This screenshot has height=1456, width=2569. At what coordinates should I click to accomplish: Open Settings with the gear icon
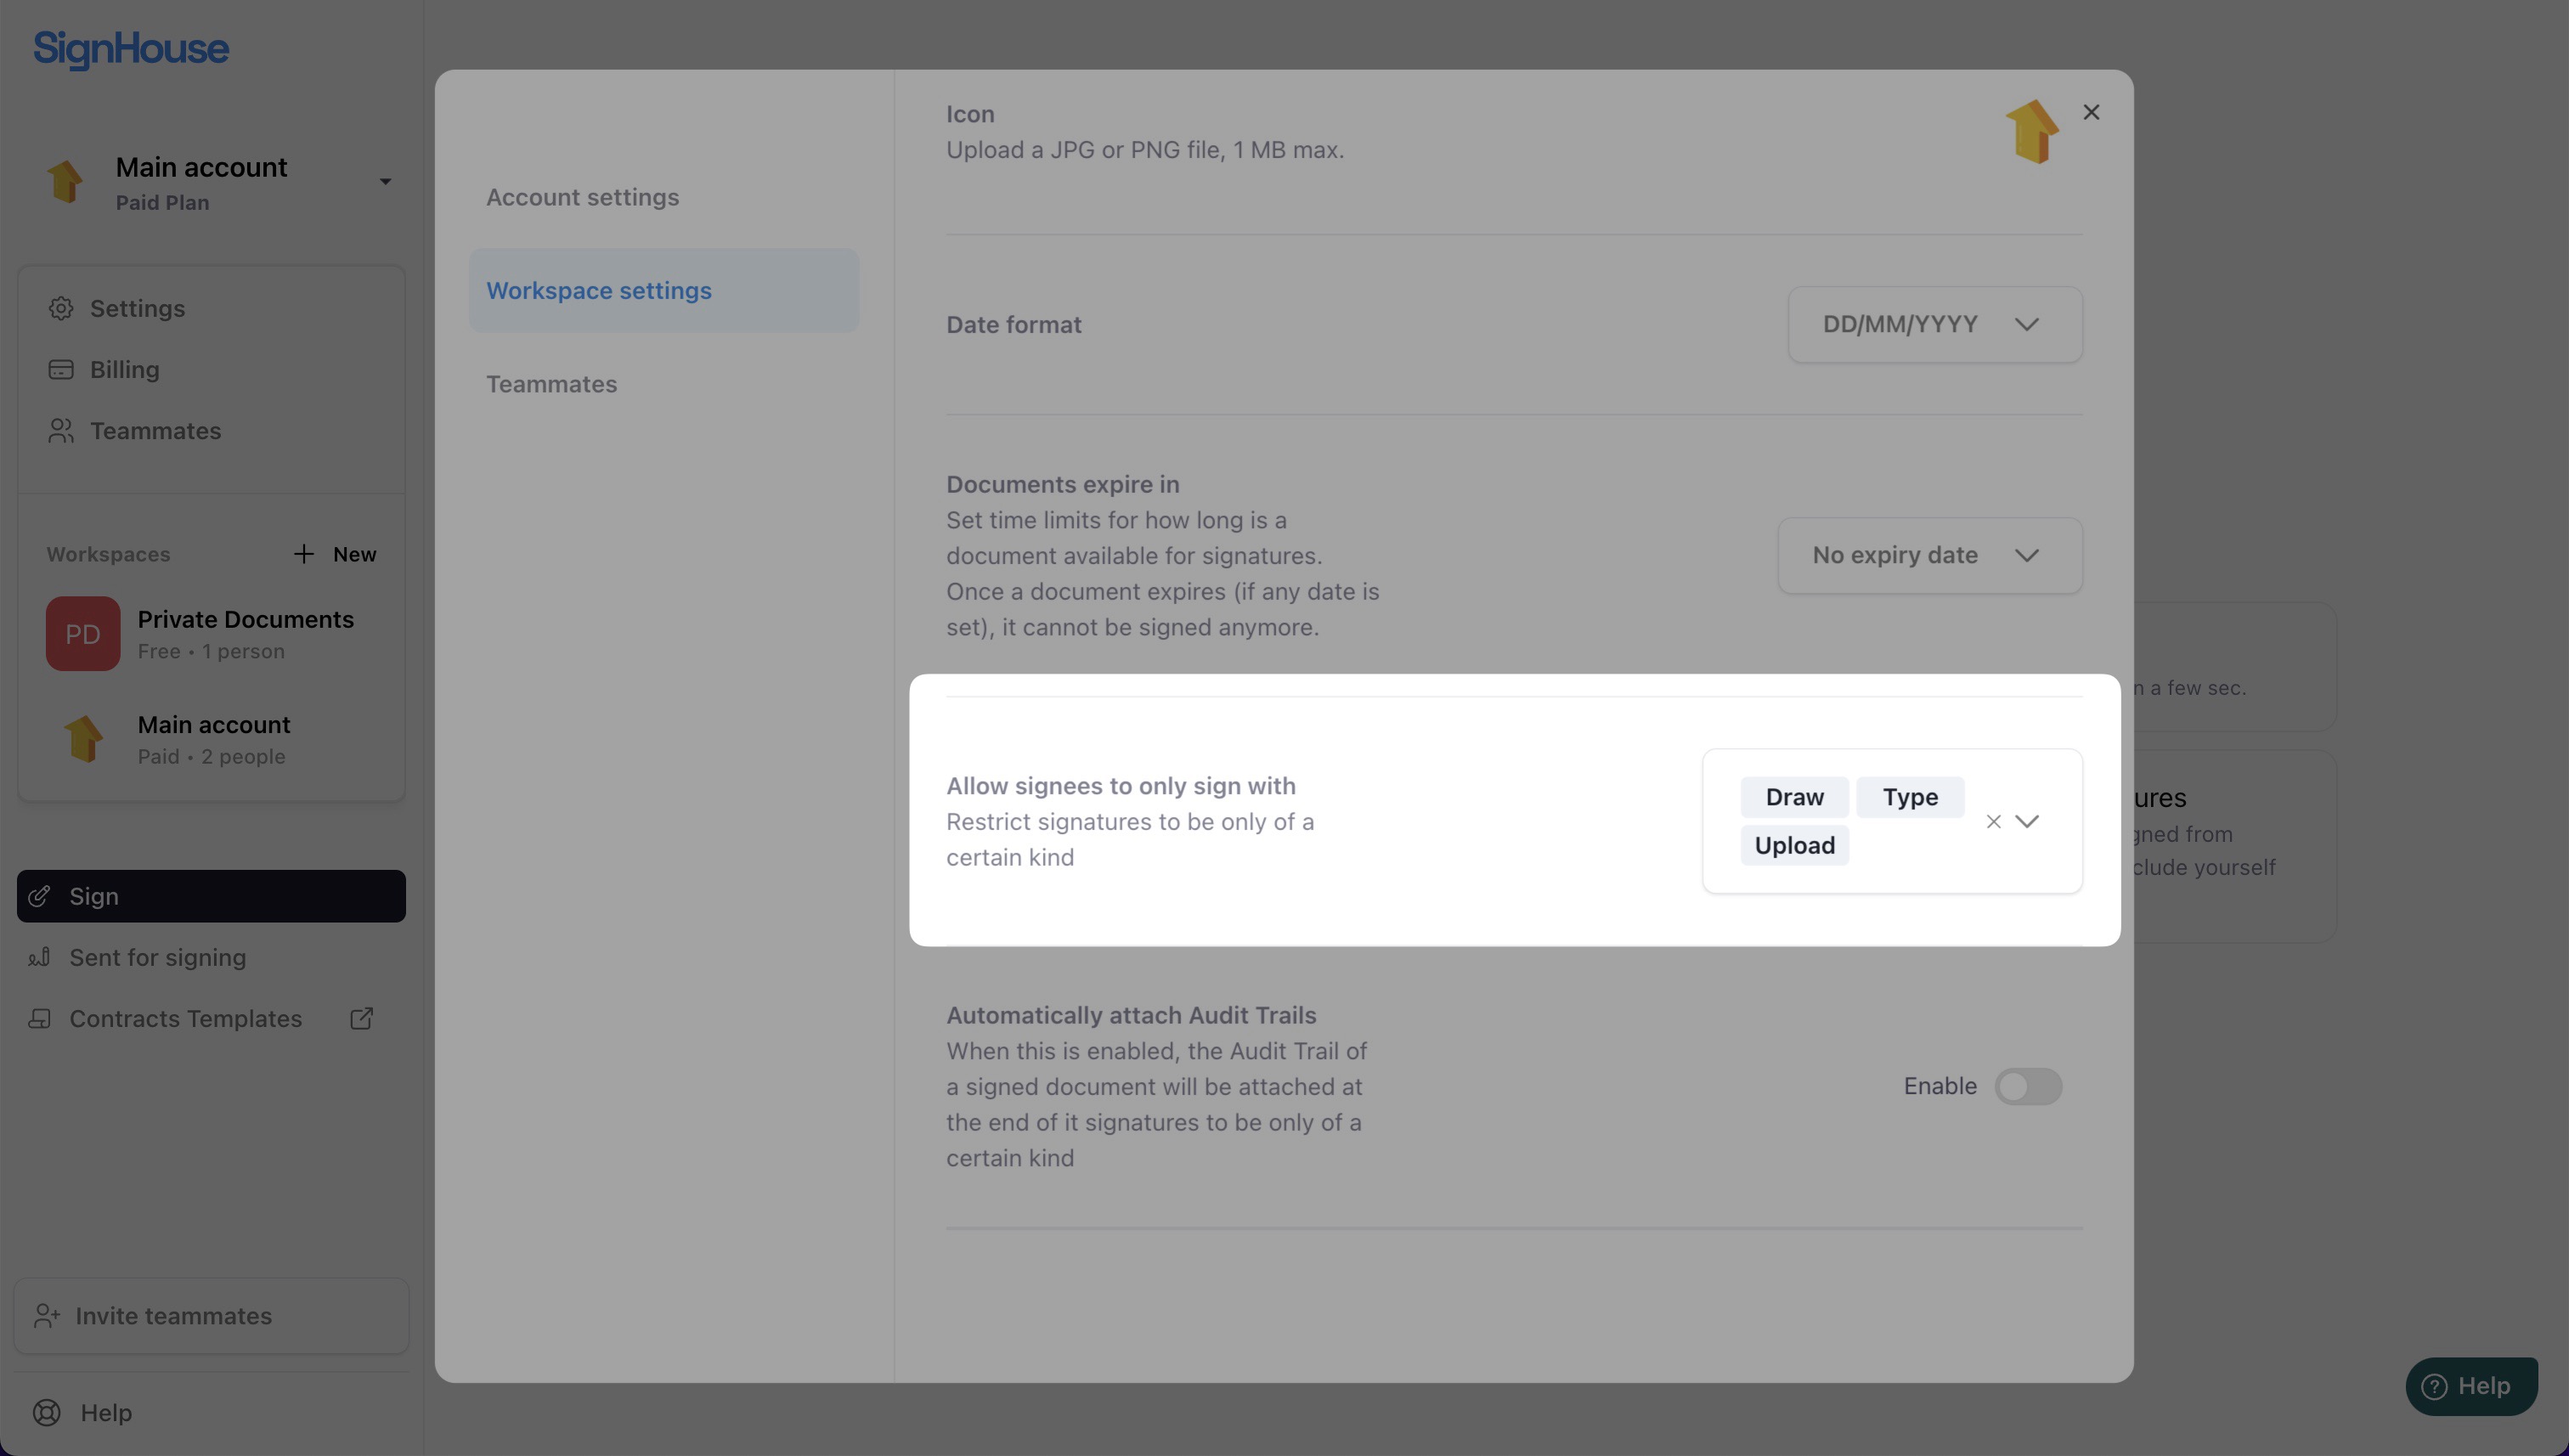(61, 308)
